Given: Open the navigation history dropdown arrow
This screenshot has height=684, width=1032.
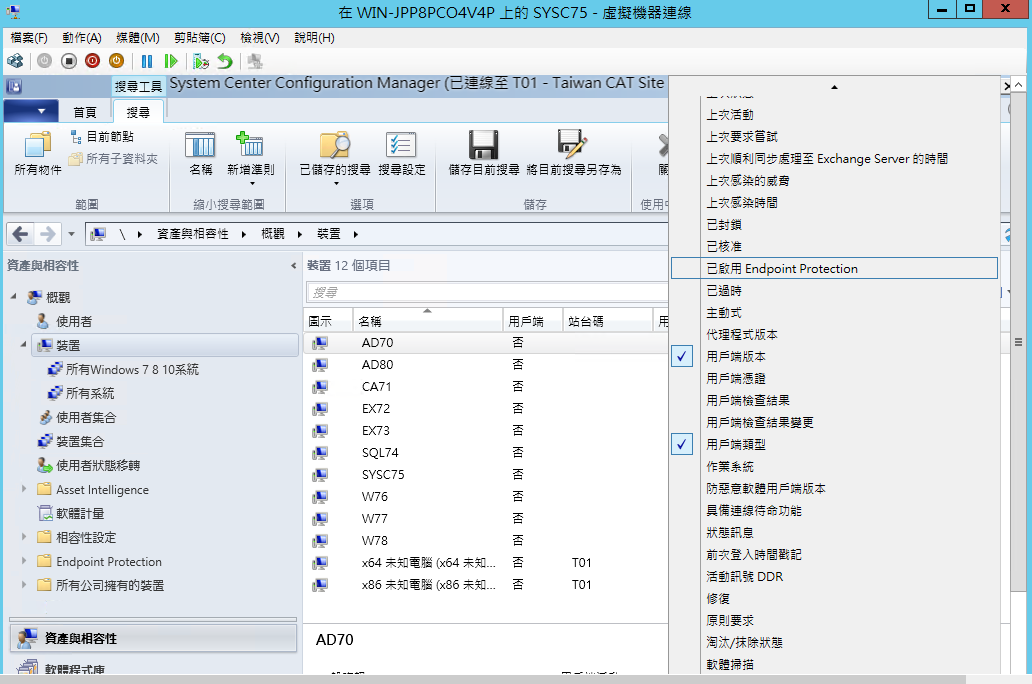Looking at the screenshot, I should pyautogui.click(x=71, y=234).
